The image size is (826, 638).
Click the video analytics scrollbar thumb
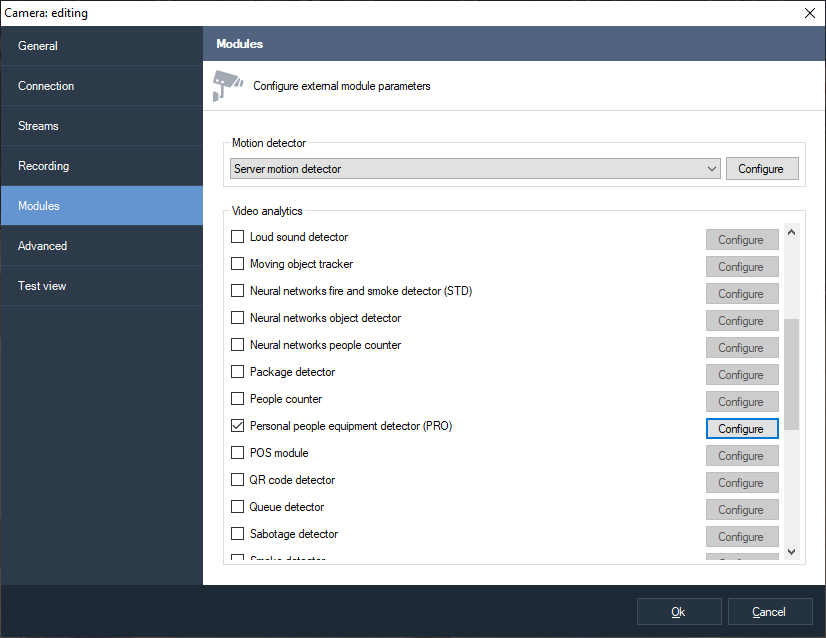[791, 374]
